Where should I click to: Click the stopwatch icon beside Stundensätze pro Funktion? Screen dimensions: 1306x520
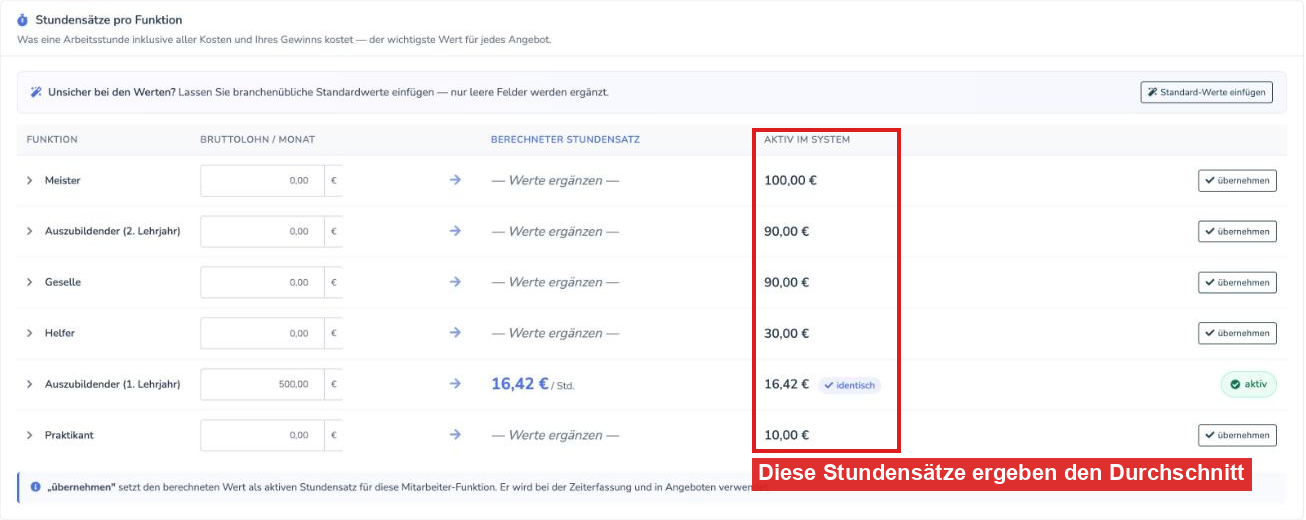pos(23,20)
